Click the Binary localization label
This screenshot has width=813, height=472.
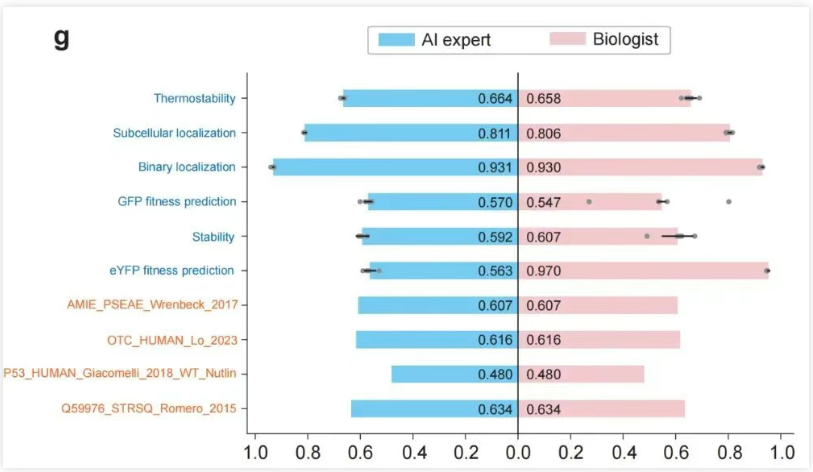click(x=187, y=167)
